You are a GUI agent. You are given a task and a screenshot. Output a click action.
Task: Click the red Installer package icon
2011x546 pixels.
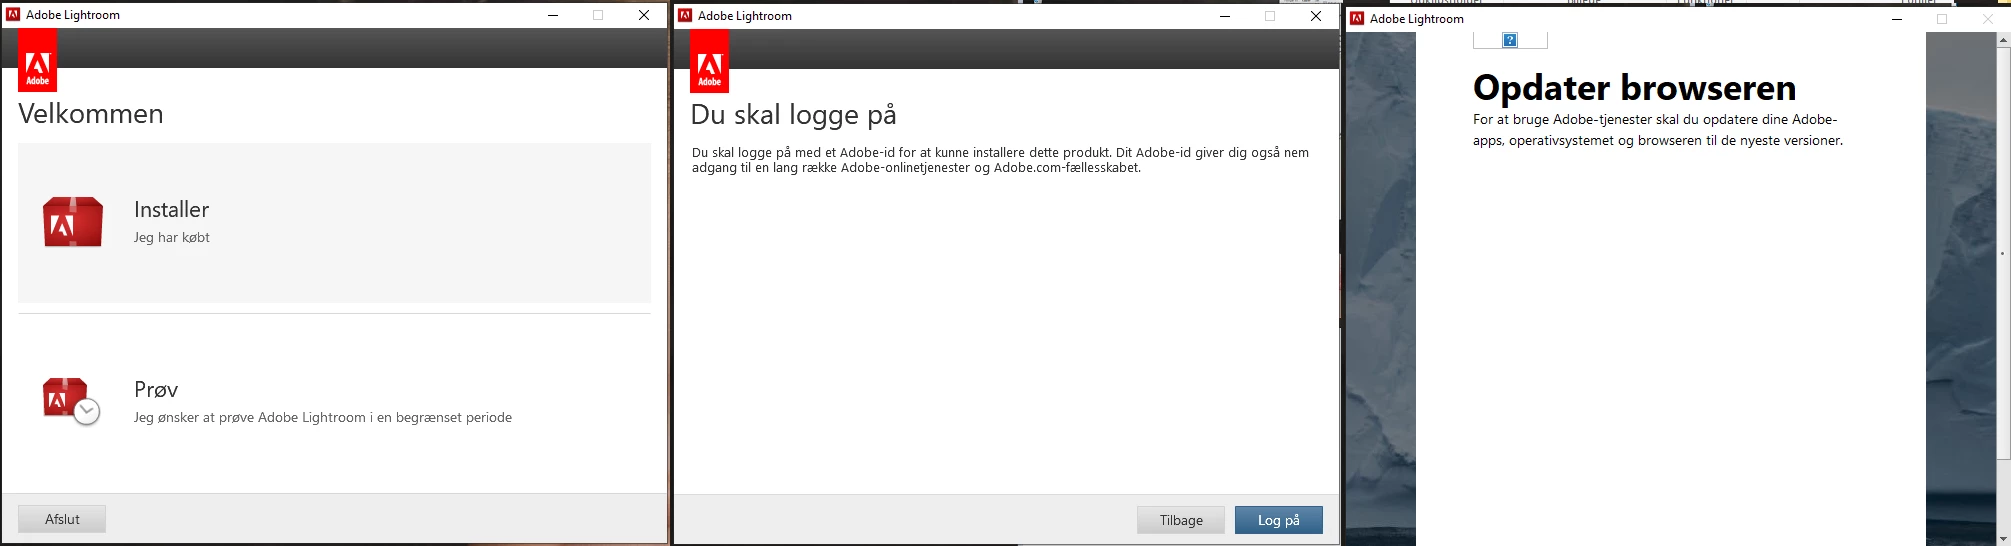point(73,222)
